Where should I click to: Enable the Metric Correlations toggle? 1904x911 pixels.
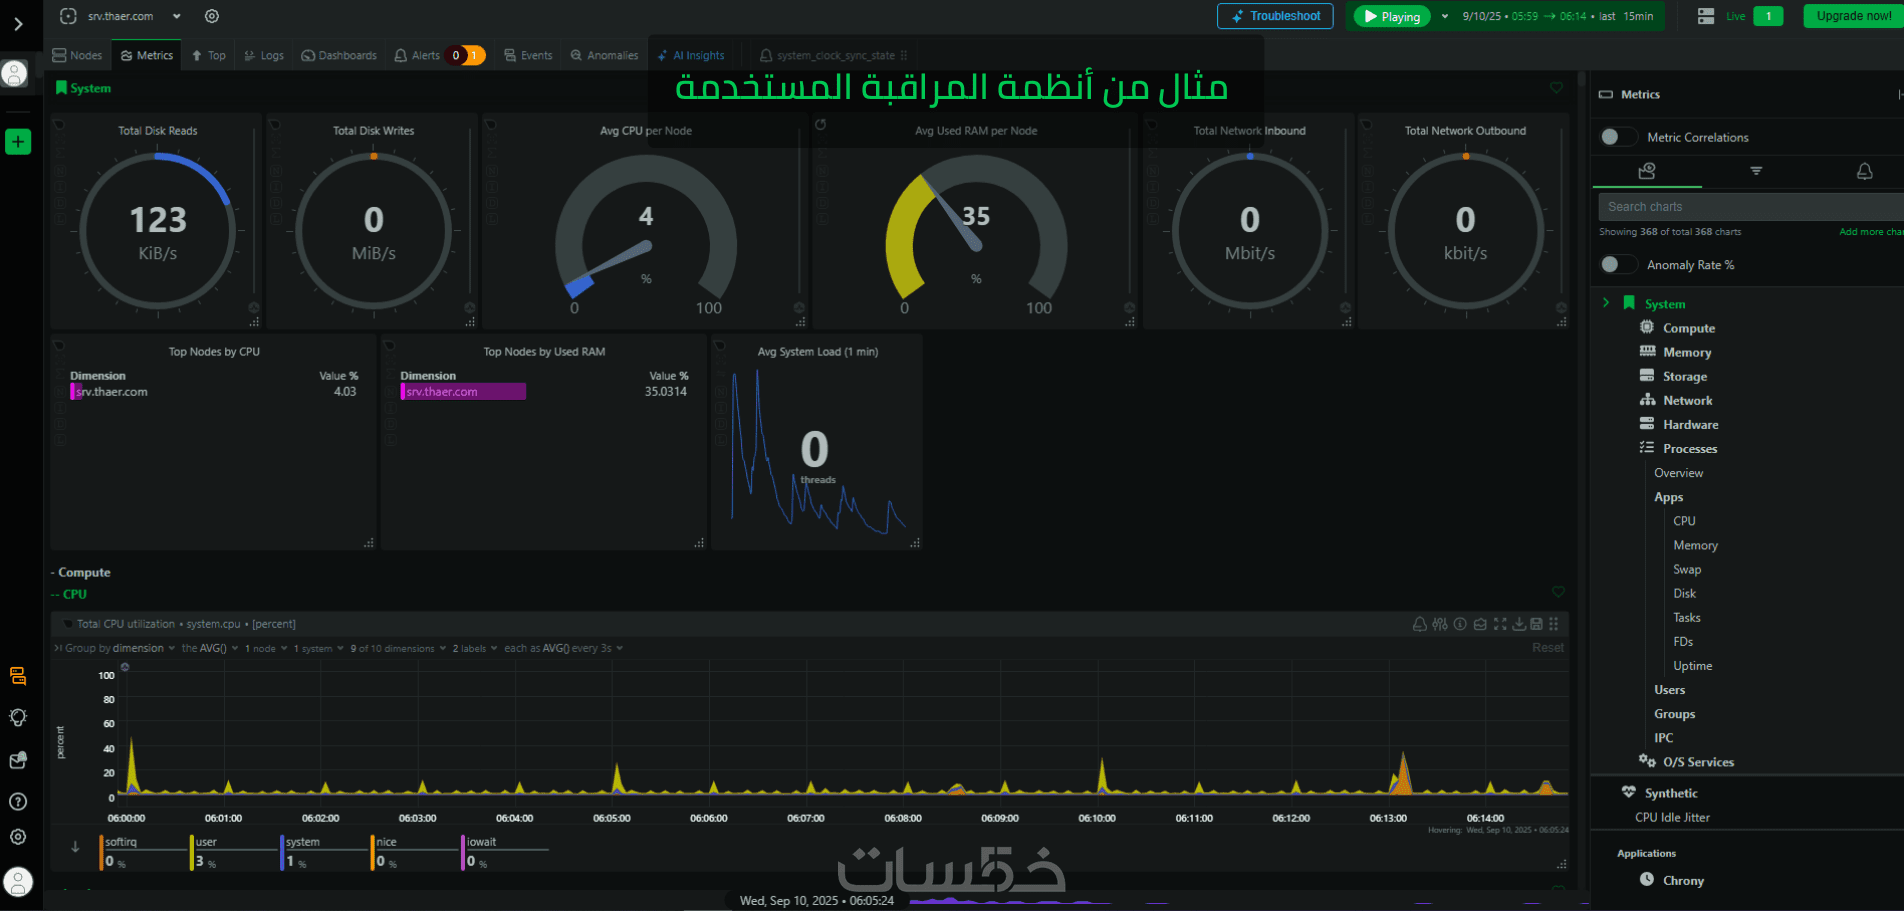[x=1616, y=137]
